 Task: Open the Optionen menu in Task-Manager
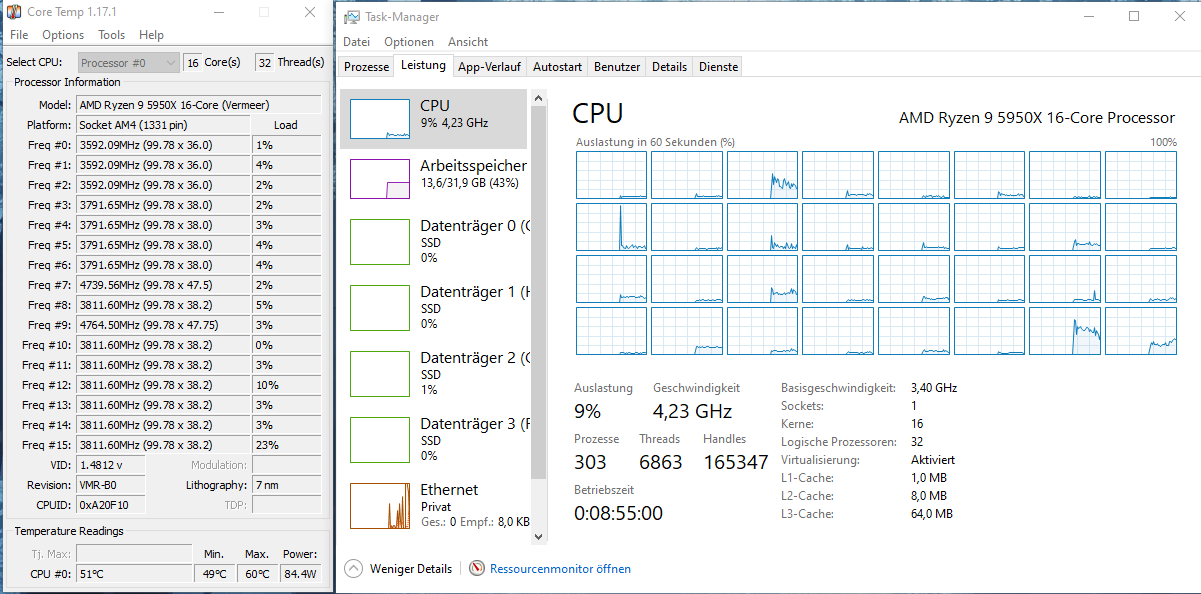[x=409, y=42]
